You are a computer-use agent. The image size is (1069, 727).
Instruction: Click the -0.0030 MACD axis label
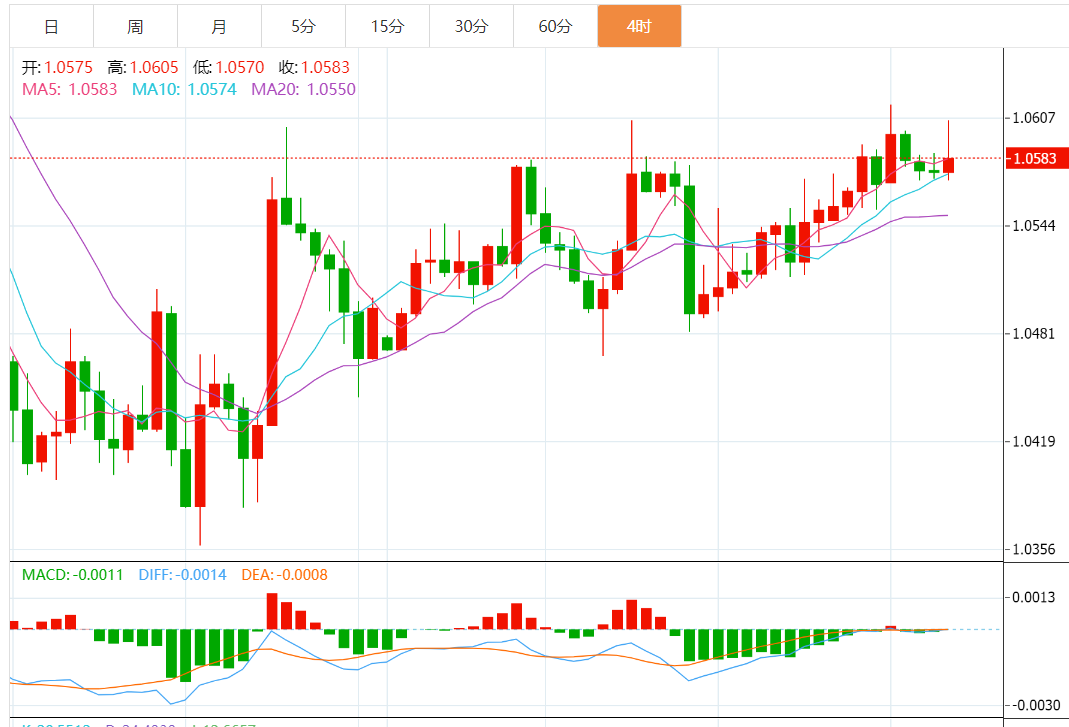[x=1034, y=705]
